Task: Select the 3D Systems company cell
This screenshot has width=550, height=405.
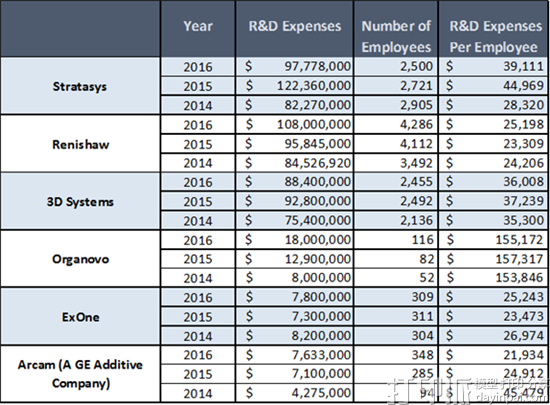Action: pos(80,202)
